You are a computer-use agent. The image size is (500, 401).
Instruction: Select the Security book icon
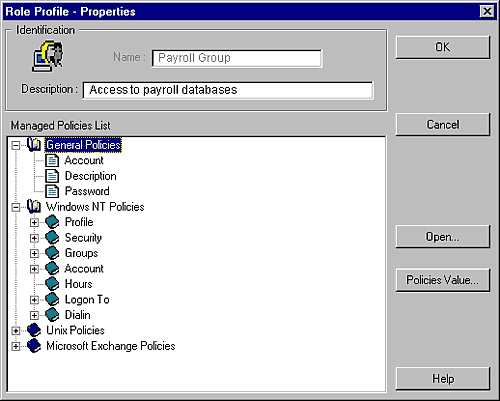coord(52,238)
